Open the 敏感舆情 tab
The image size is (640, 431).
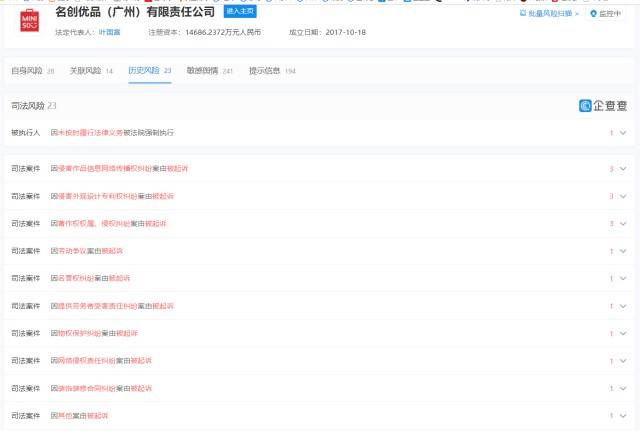210,71
